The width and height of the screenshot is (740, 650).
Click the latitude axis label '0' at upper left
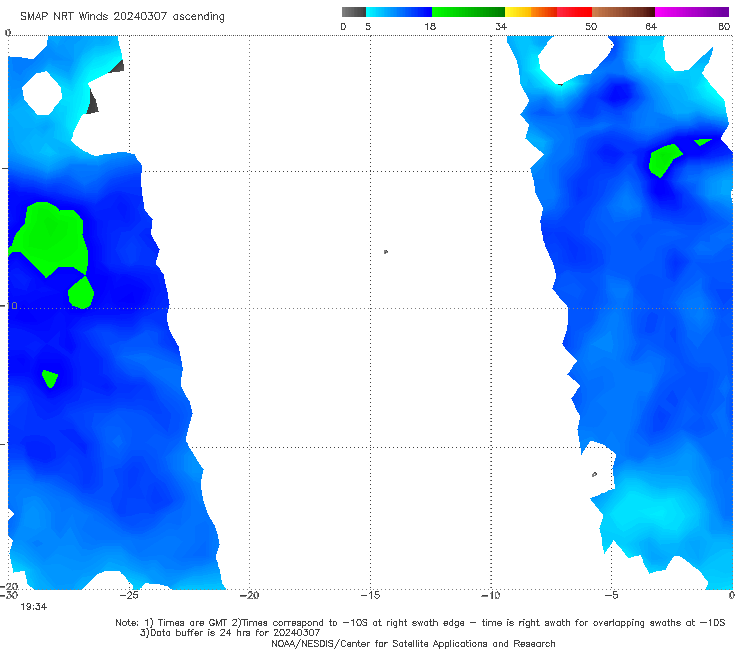pos(7,33)
